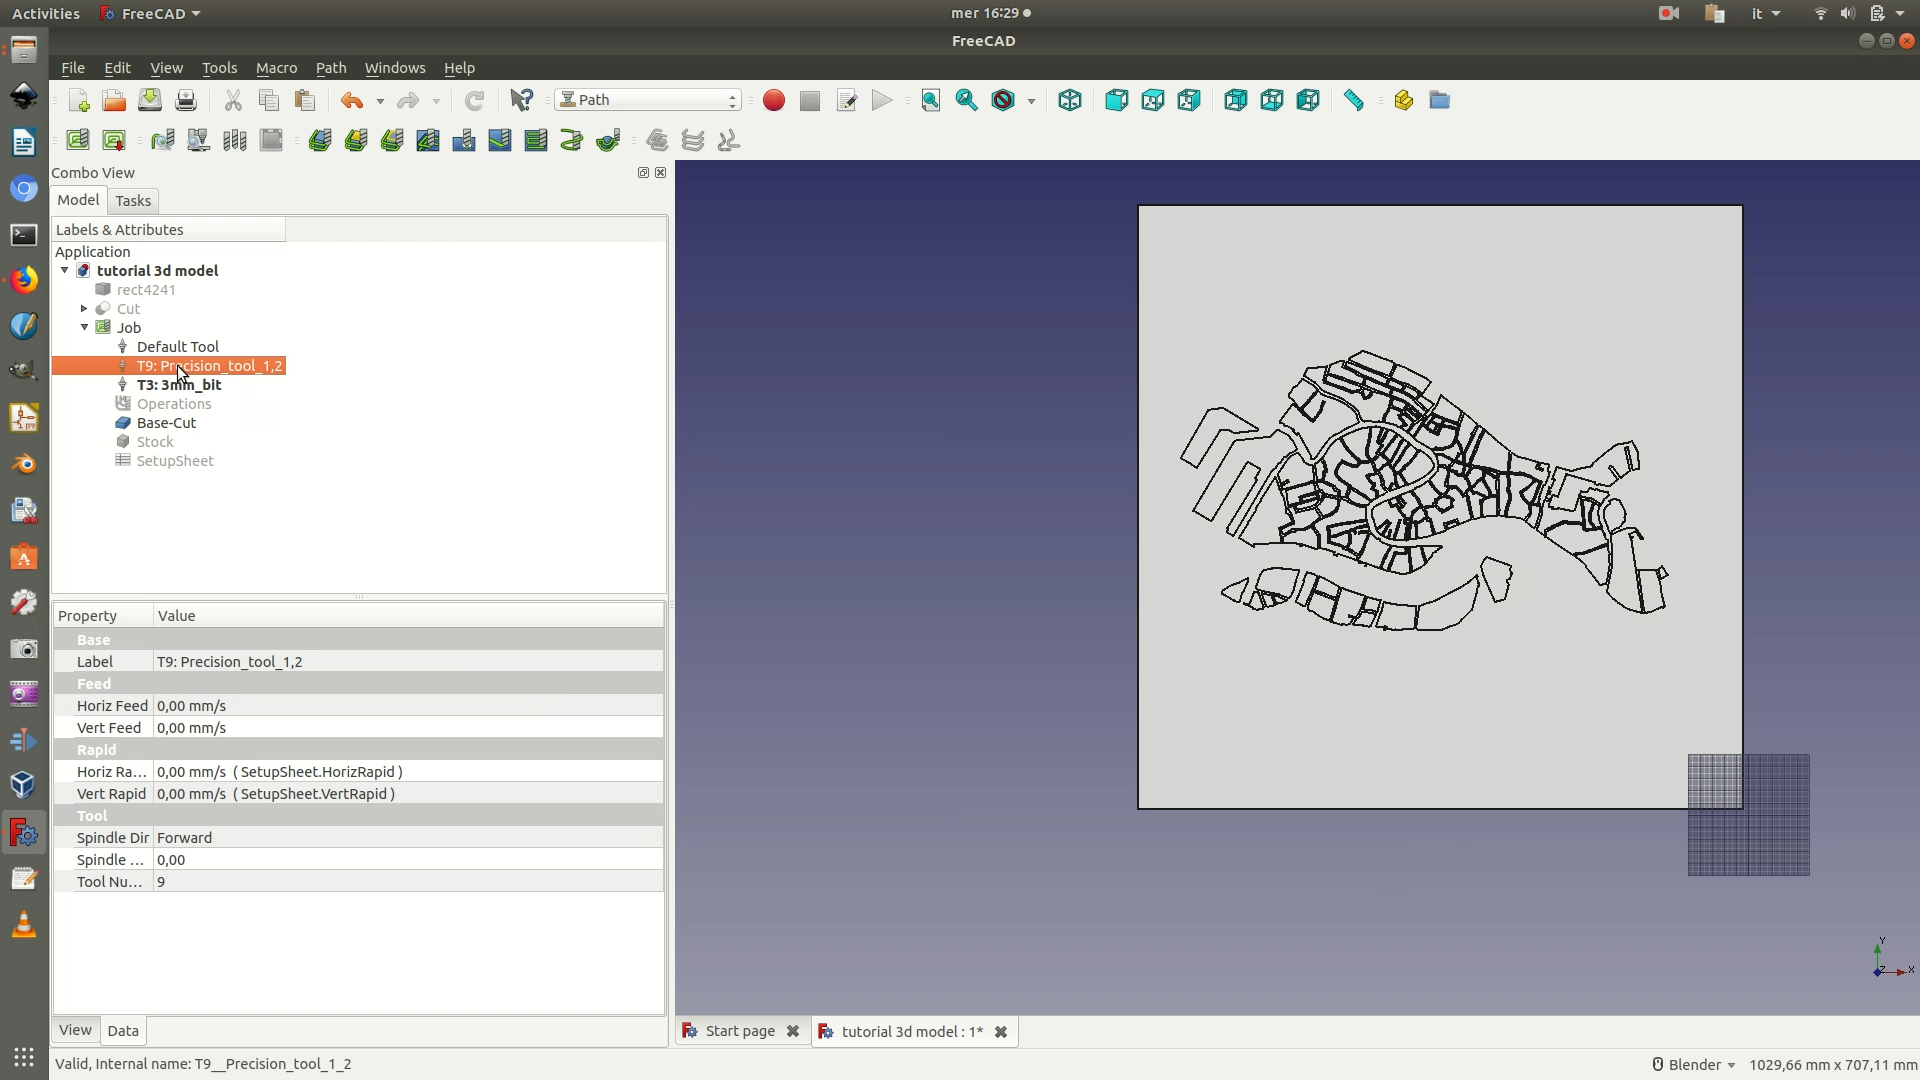Undo the last action

click(x=351, y=100)
